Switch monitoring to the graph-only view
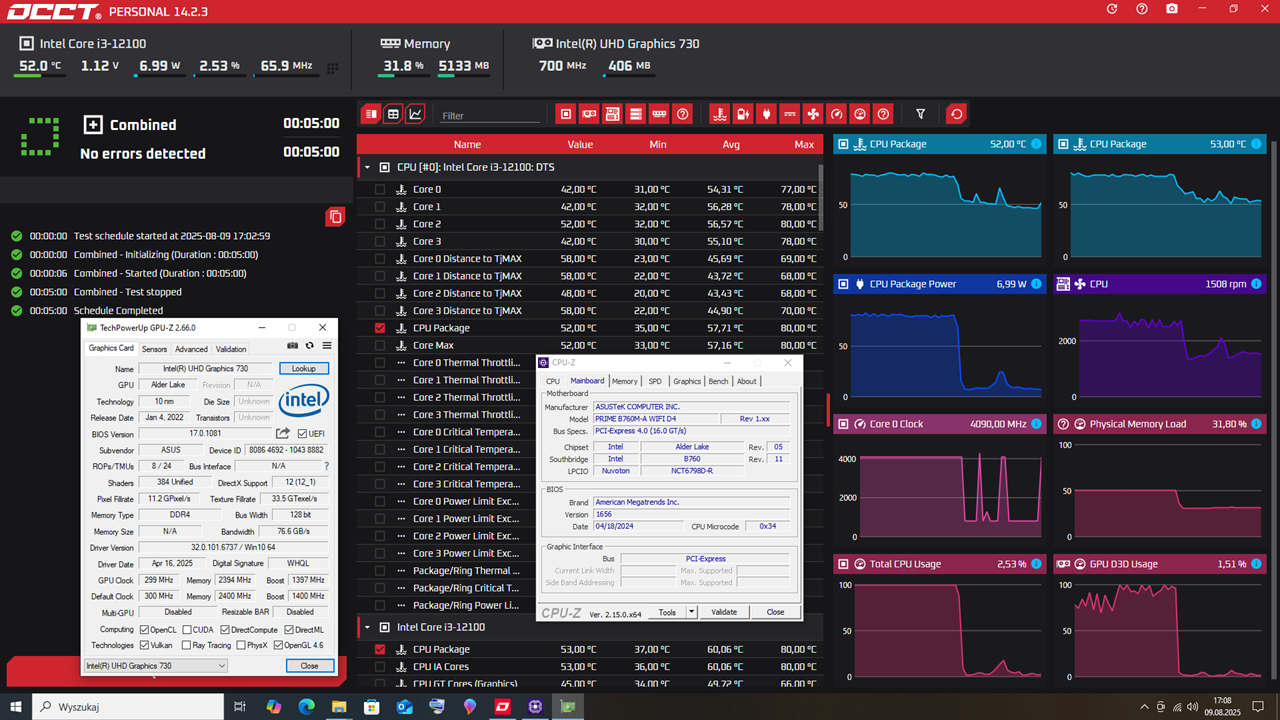 pyautogui.click(x=416, y=114)
